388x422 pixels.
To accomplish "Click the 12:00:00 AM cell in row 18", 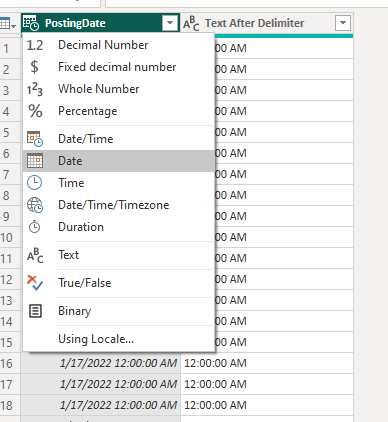I will click(x=267, y=405).
